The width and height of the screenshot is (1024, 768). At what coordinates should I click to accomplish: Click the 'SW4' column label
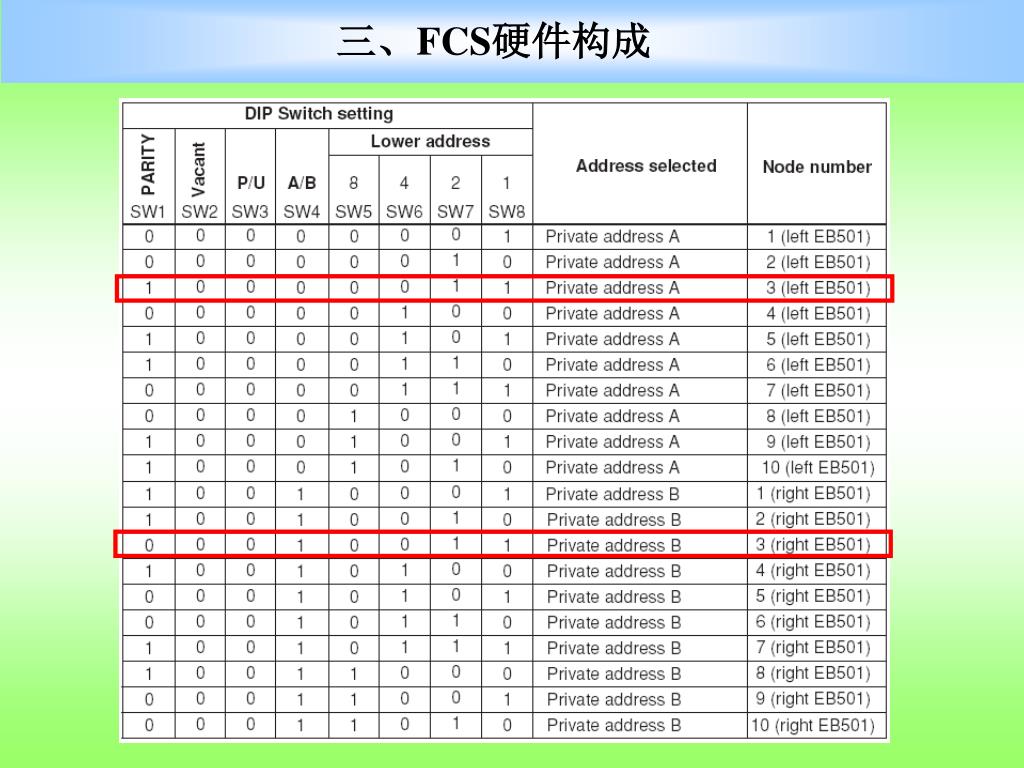(302, 212)
